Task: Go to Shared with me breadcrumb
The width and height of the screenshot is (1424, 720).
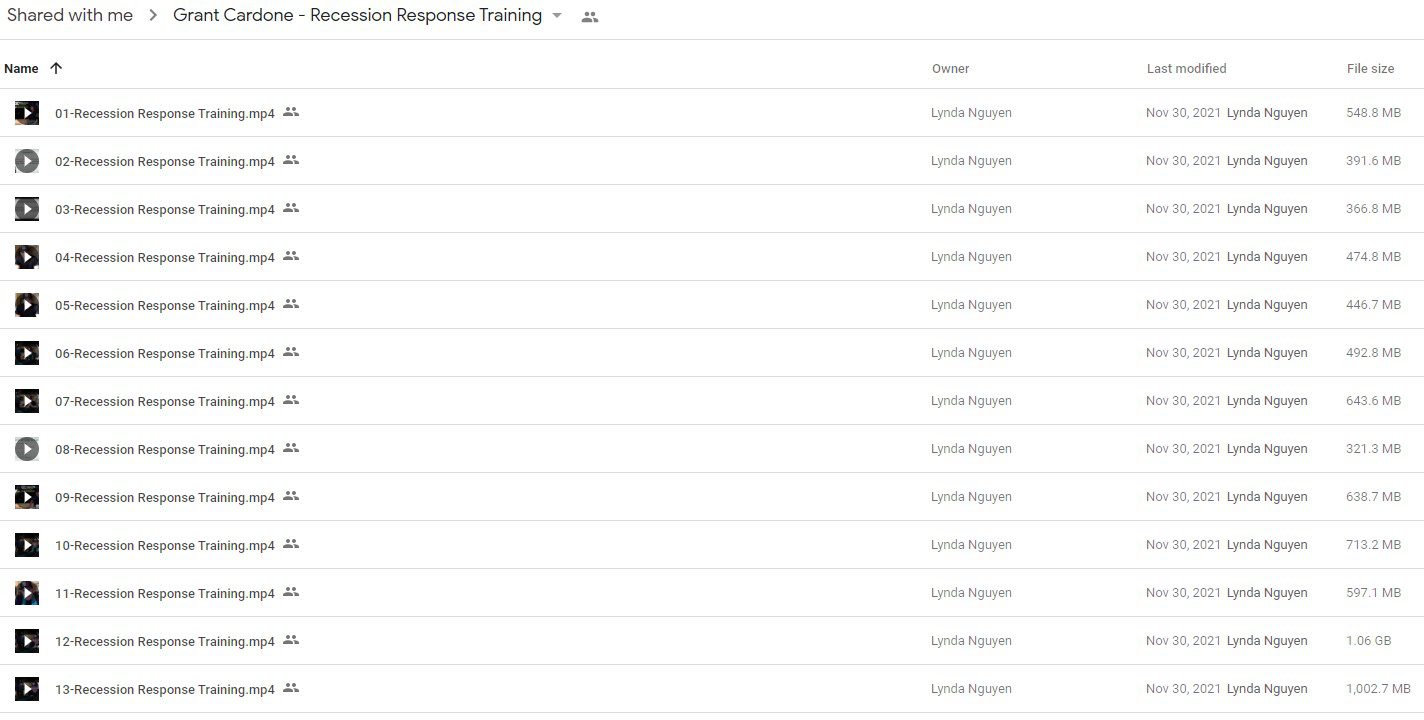Action: coord(70,15)
